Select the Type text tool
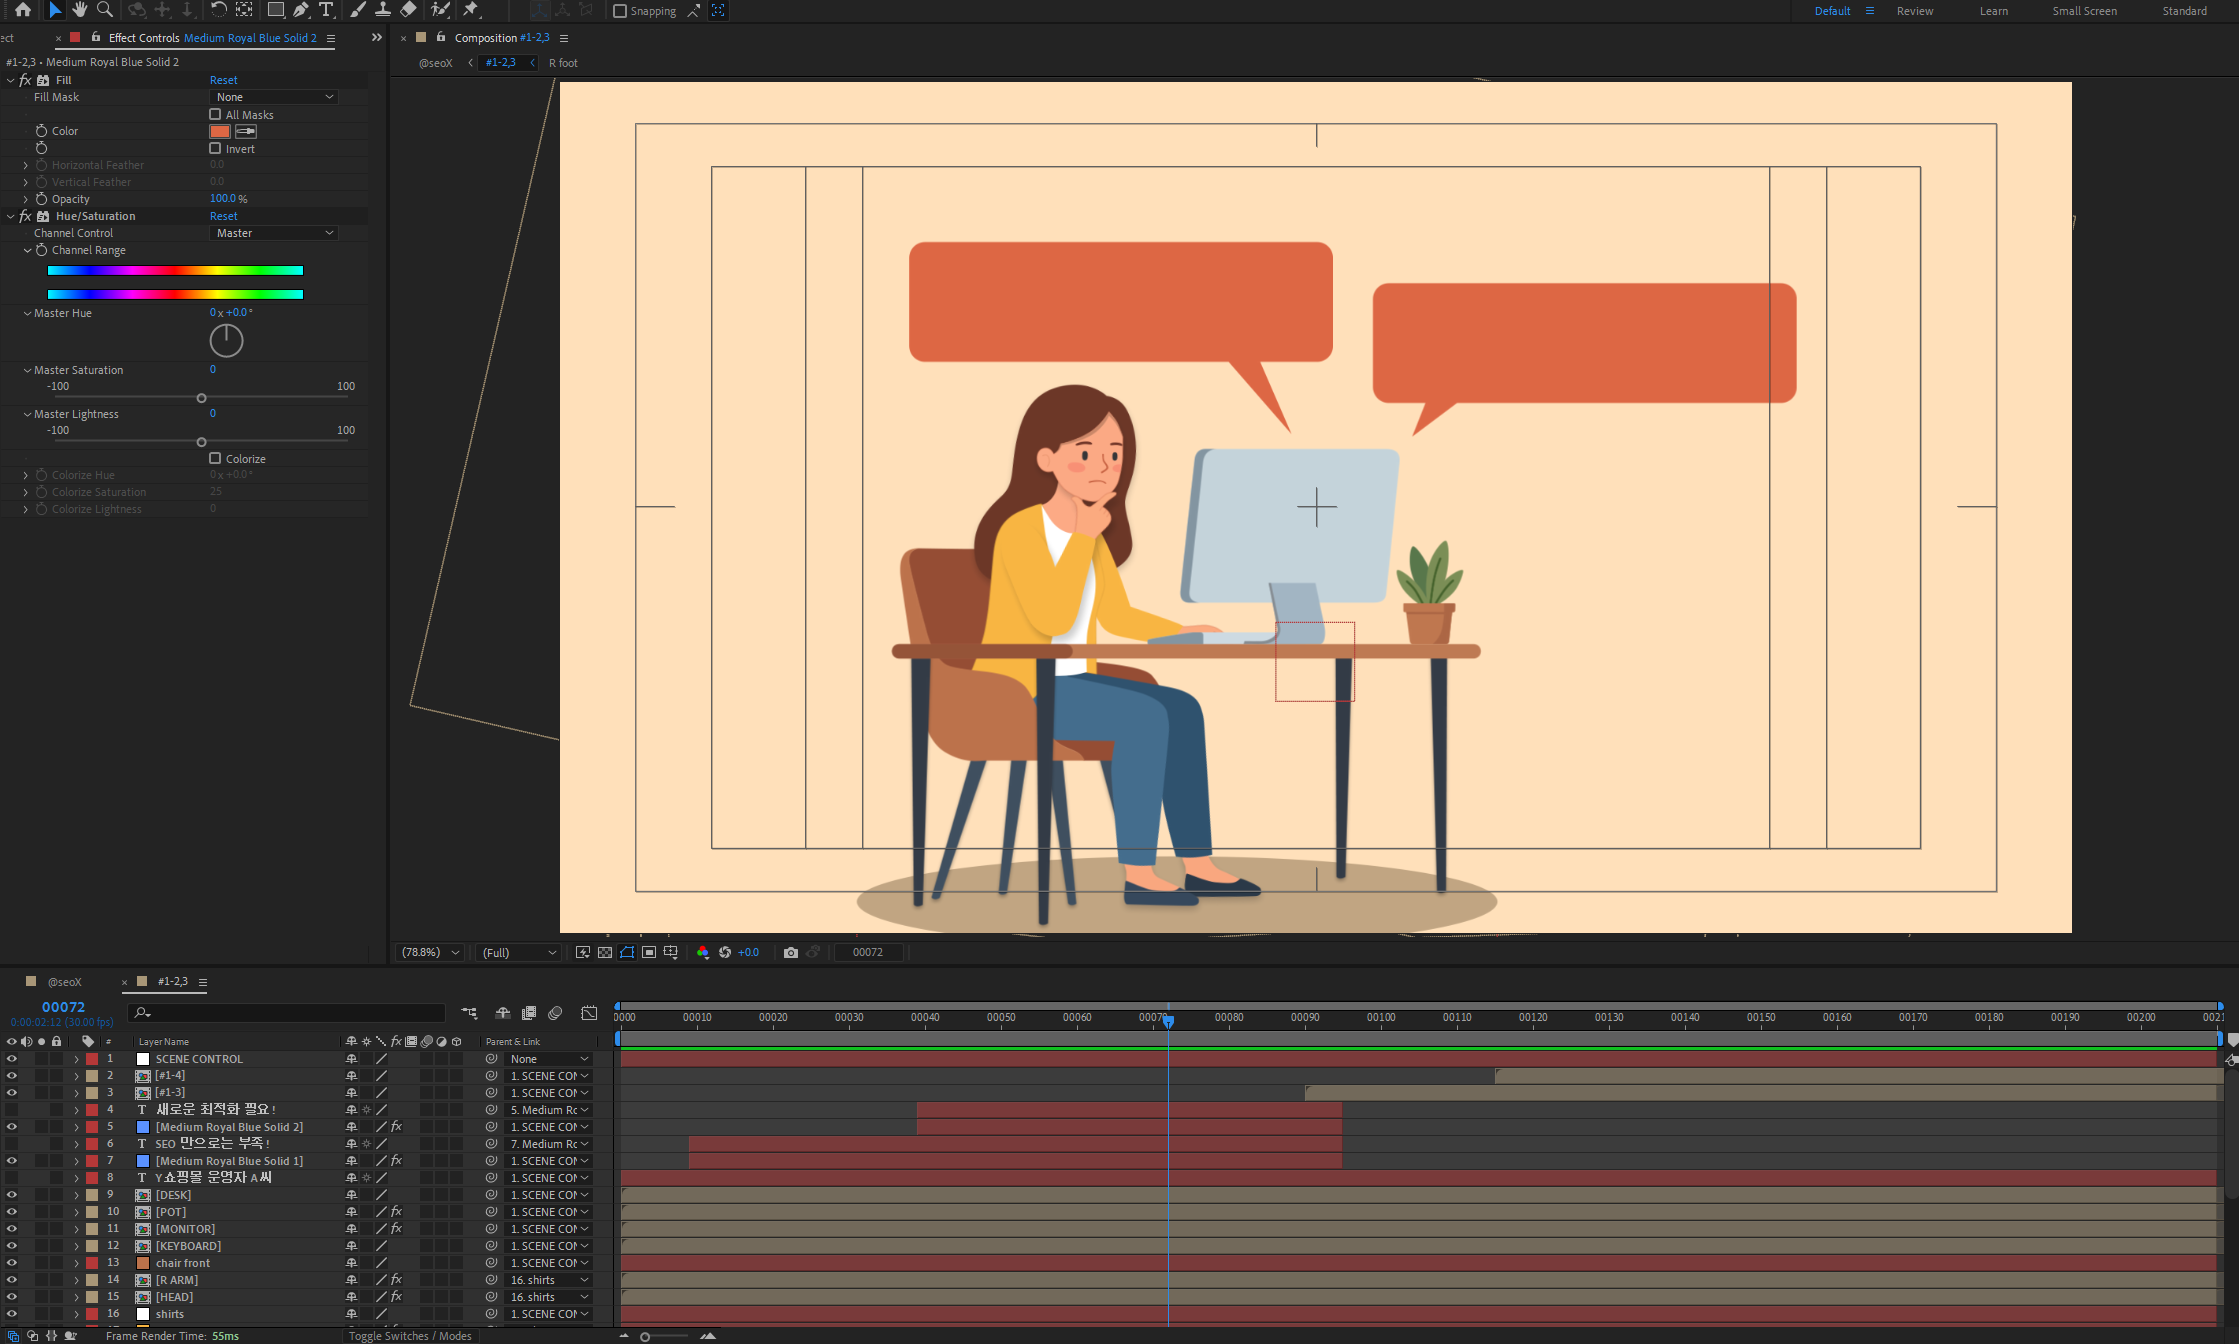 [x=326, y=10]
